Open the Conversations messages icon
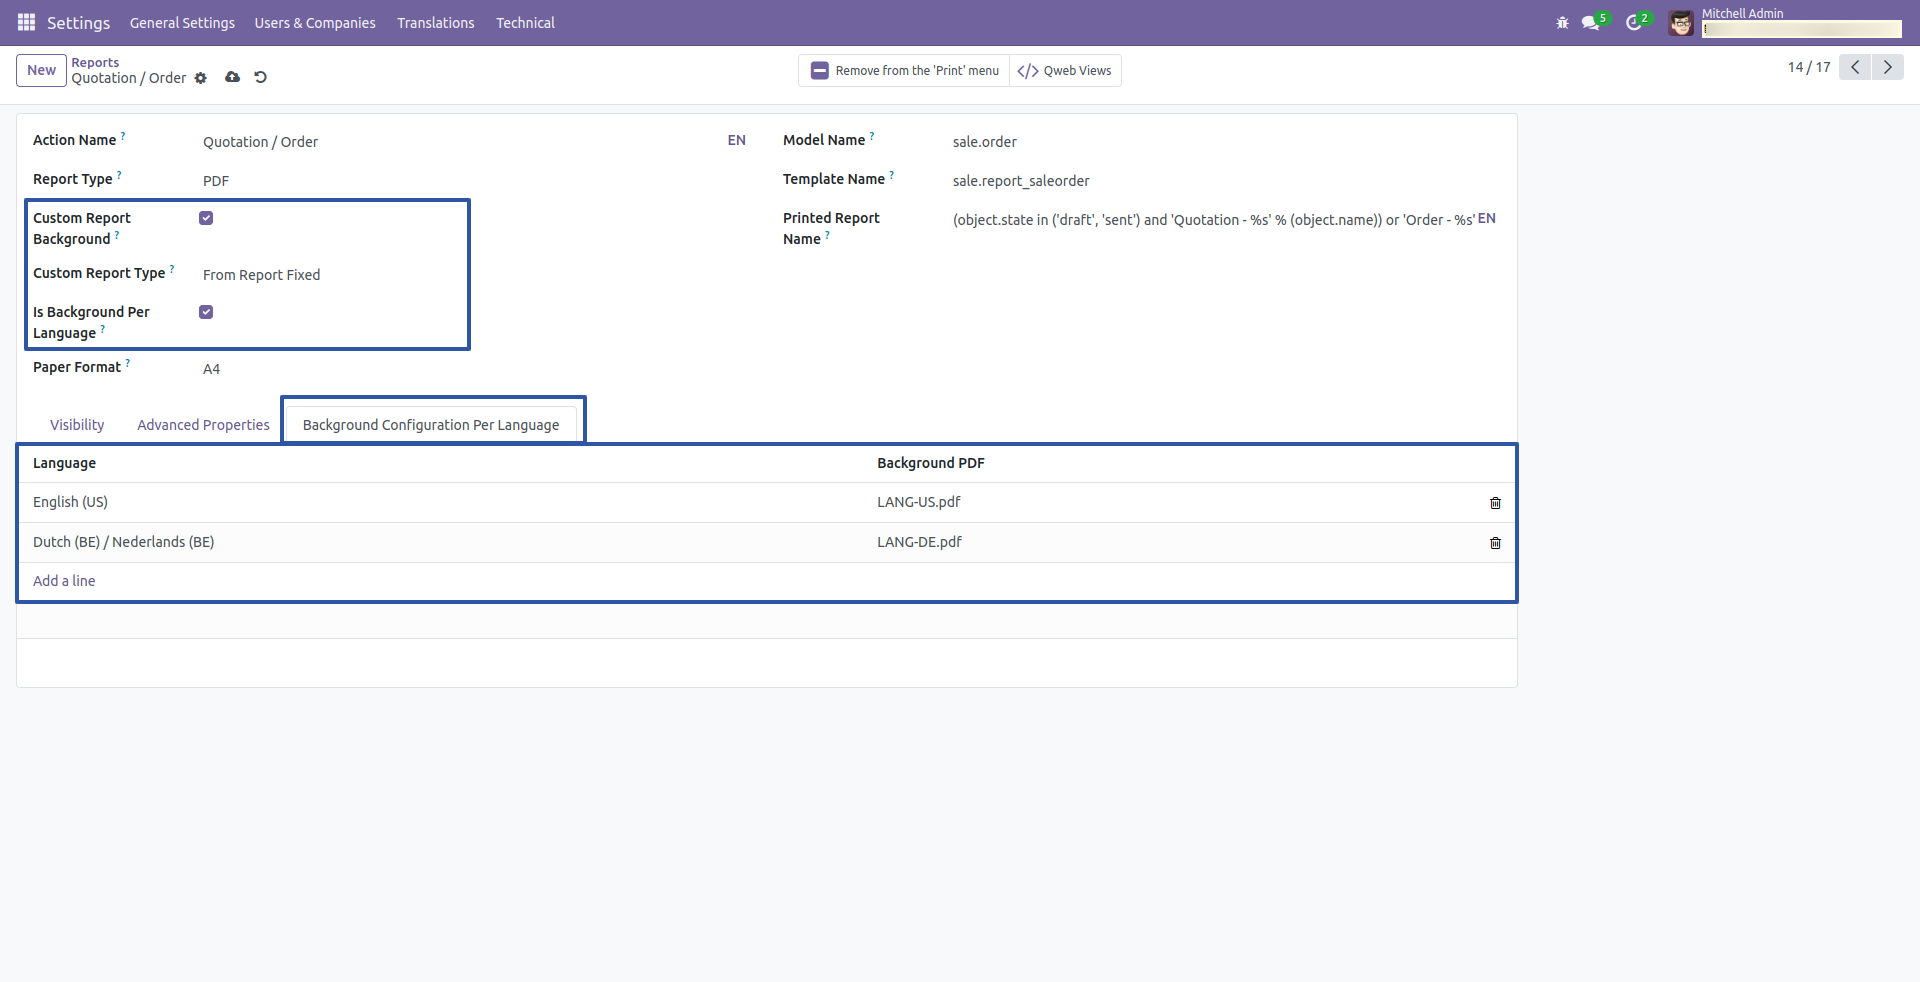Screen dimensions: 1920x982 pyautogui.click(x=1592, y=22)
